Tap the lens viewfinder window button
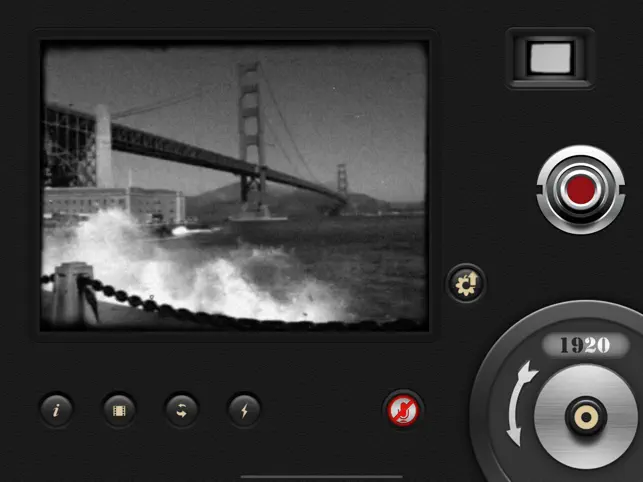The width and height of the screenshot is (643, 482). pyautogui.click(x=550, y=58)
